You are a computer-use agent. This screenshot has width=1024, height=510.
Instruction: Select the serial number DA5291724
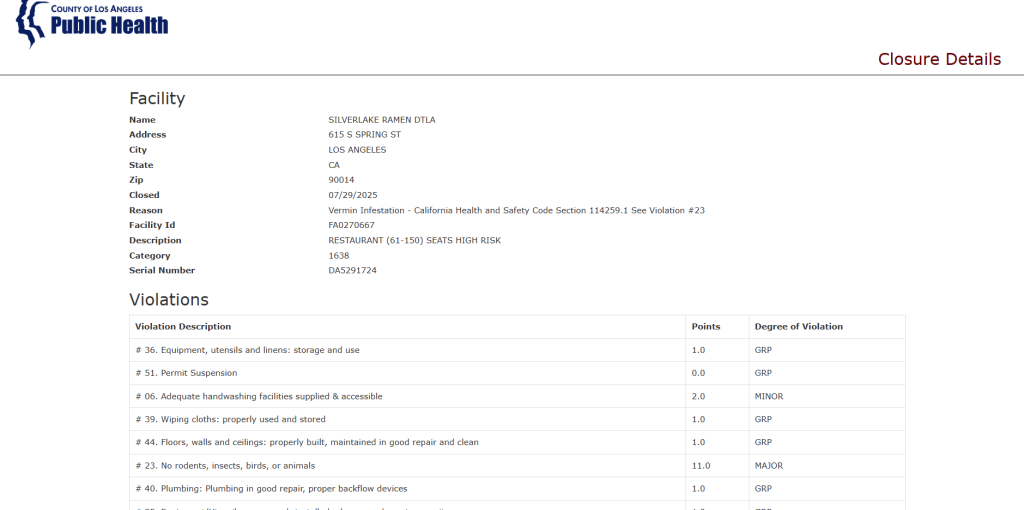pyautogui.click(x=353, y=270)
